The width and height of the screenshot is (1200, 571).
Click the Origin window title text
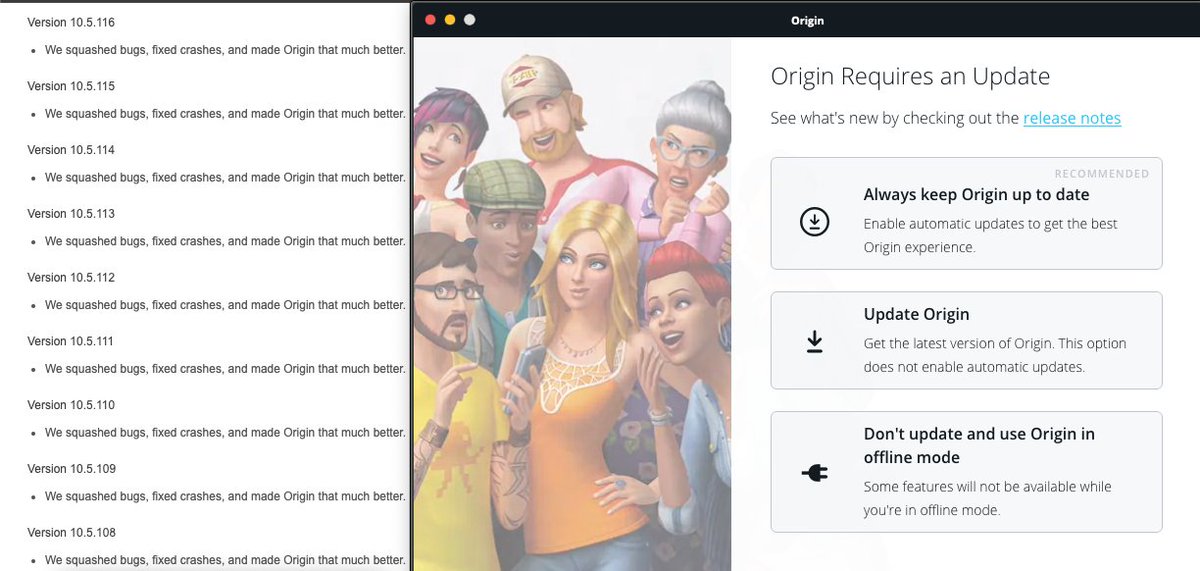click(807, 20)
